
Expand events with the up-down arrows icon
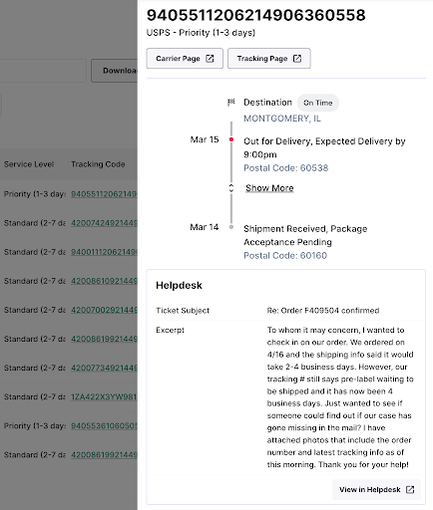click(231, 188)
